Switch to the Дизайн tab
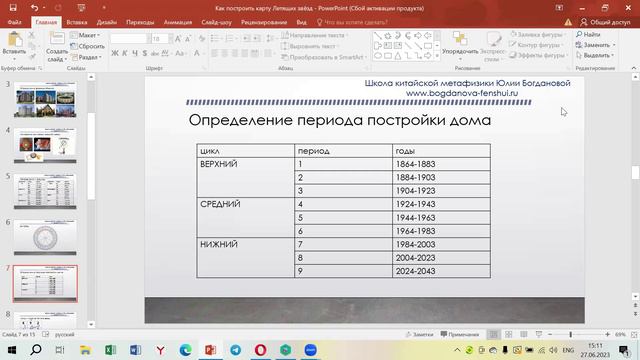Image resolution: width=640 pixels, height=360 pixels. [107, 22]
